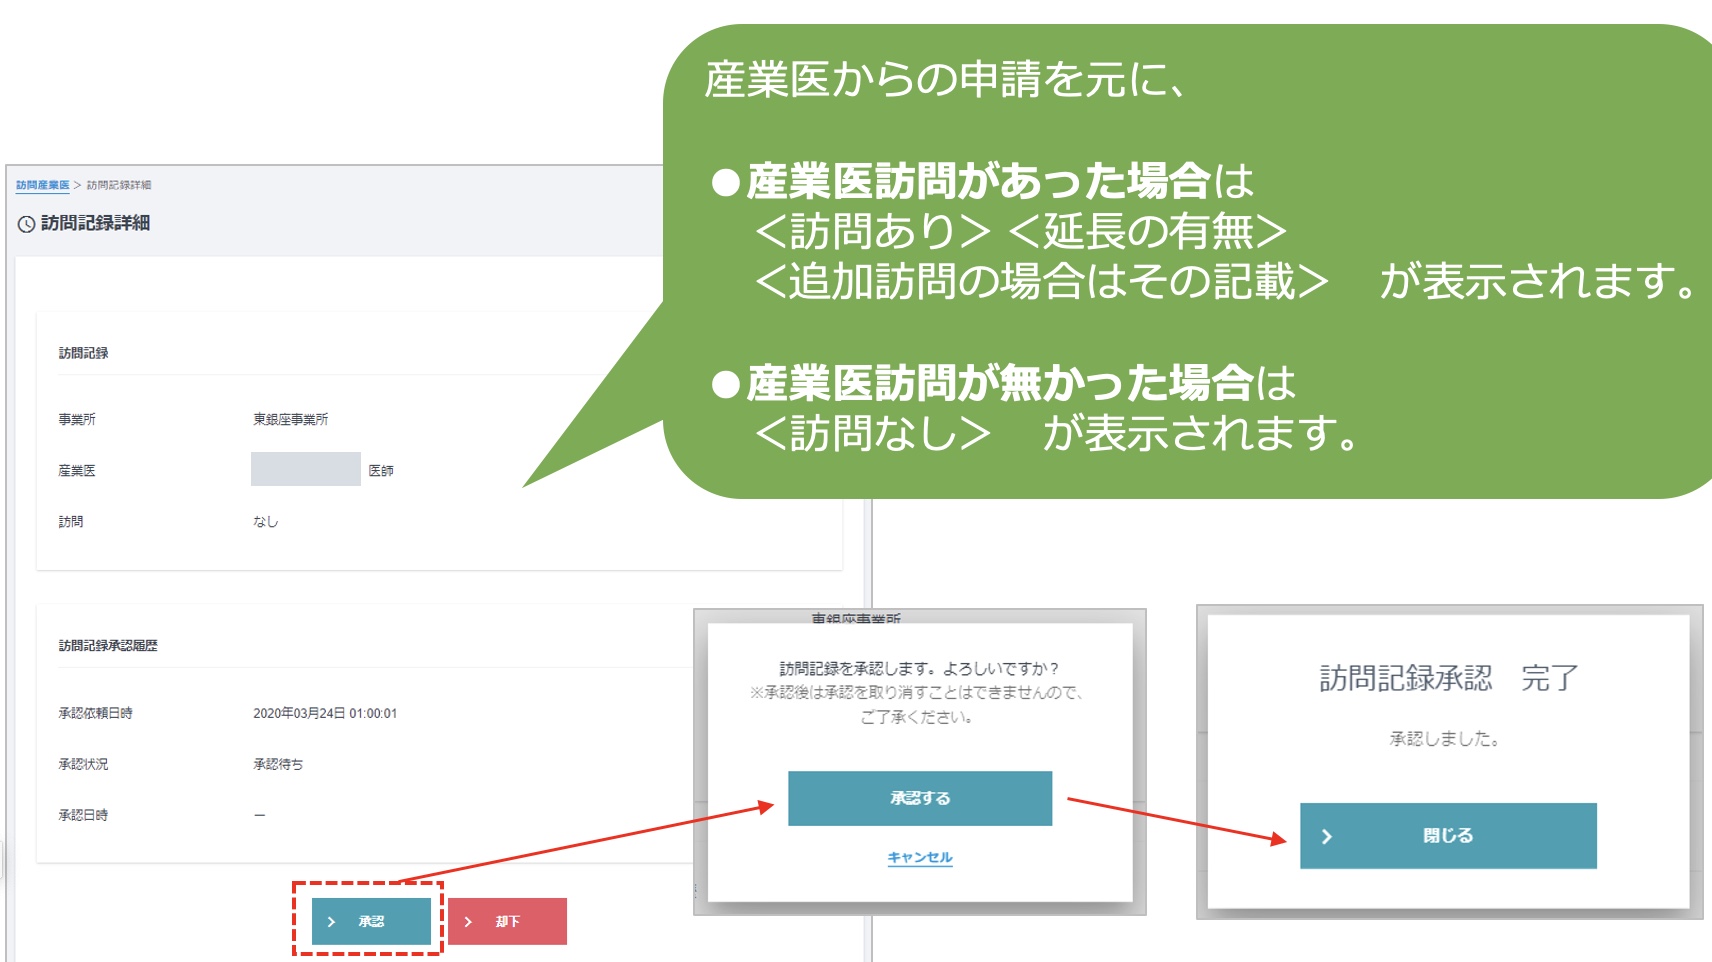The height and width of the screenshot is (962, 1712).
Task: Click the chevron icon in 承認 button
Action: coord(331,922)
